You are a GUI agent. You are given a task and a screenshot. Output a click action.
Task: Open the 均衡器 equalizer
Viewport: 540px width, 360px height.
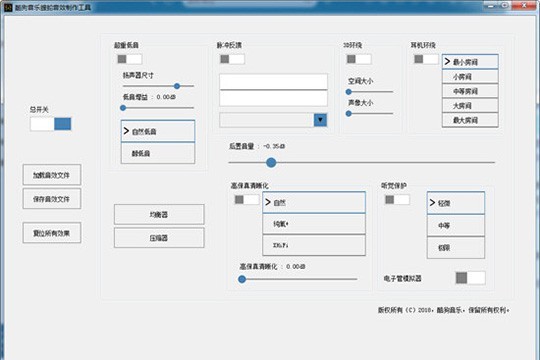tap(159, 214)
